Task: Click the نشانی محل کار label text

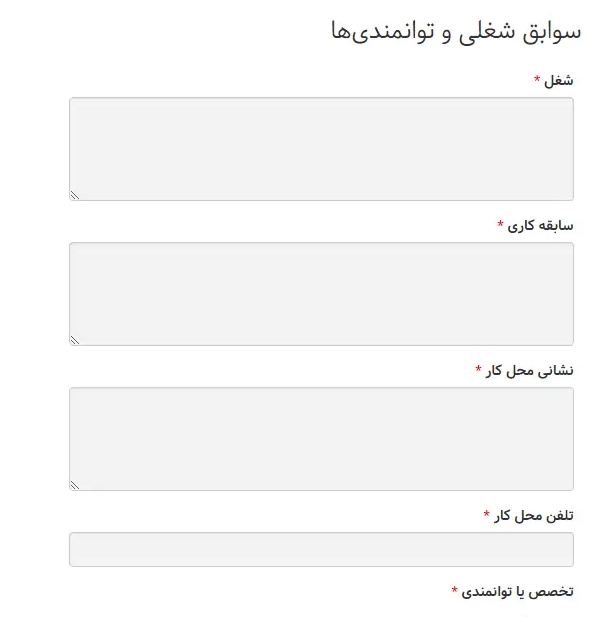Action: click(x=529, y=371)
